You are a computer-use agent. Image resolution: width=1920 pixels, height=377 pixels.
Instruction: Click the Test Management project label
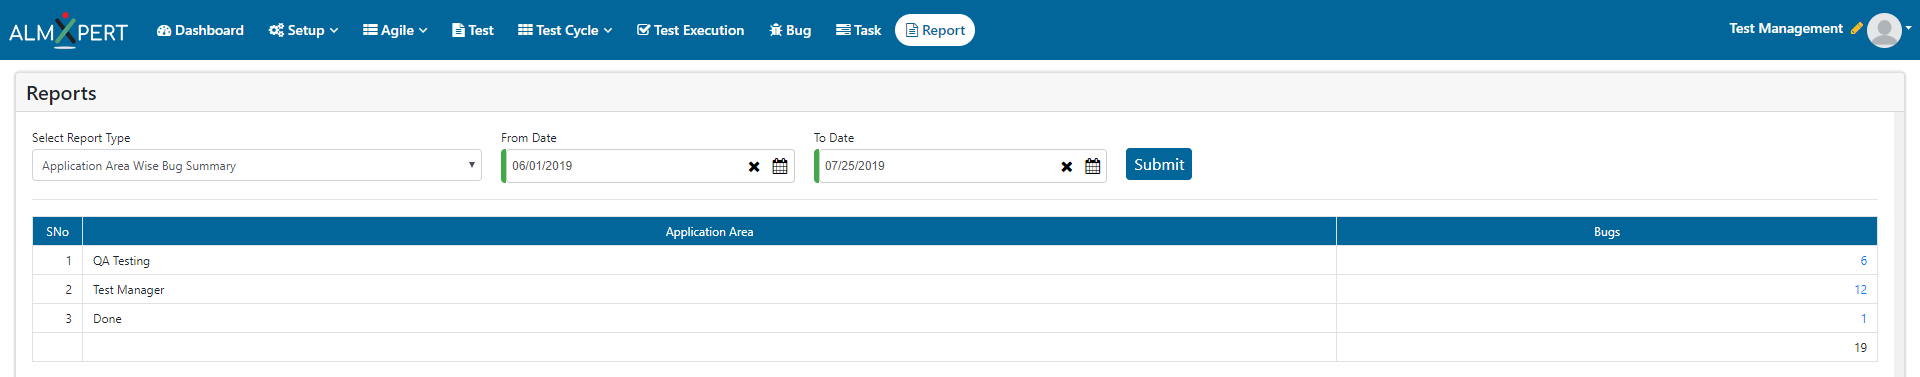click(1786, 29)
